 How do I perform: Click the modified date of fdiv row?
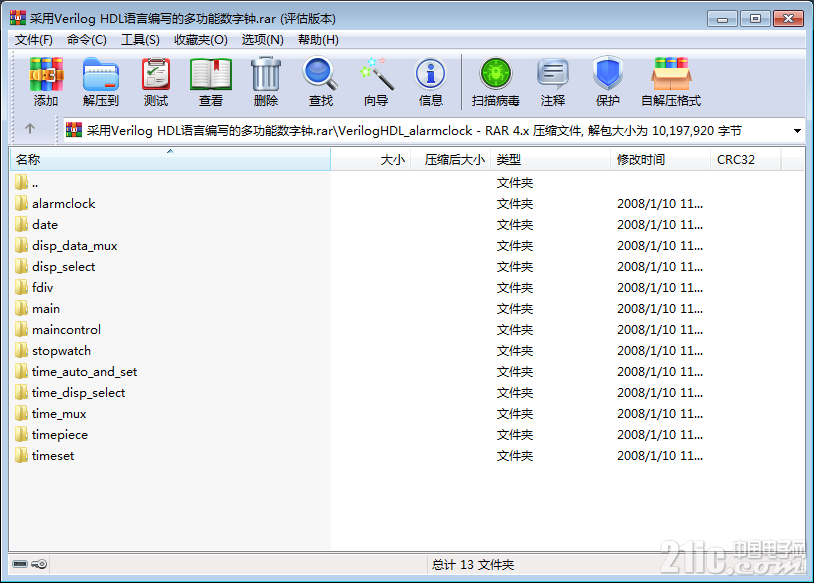[x=660, y=288]
